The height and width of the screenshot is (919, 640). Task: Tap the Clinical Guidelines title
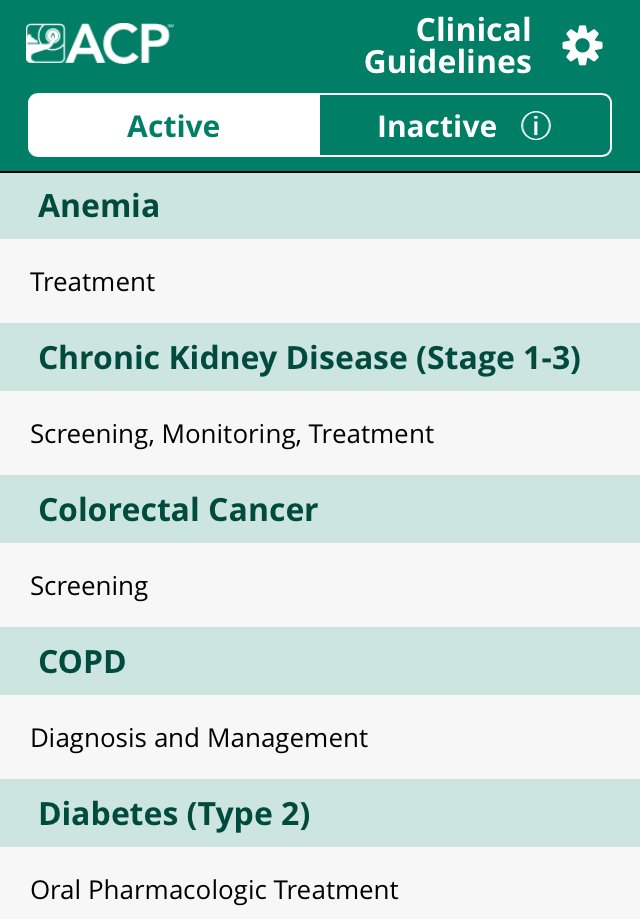(448, 45)
